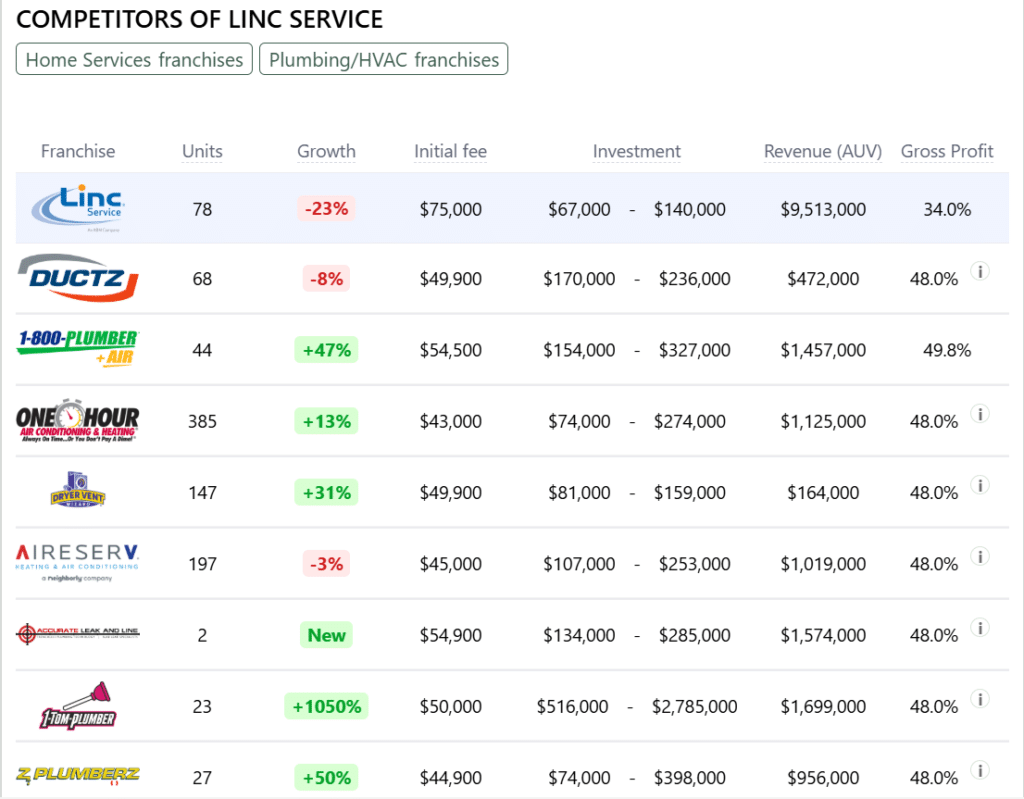Click the -3% growth badge
The height and width of the screenshot is (799, 1024).
pos(327,564)
